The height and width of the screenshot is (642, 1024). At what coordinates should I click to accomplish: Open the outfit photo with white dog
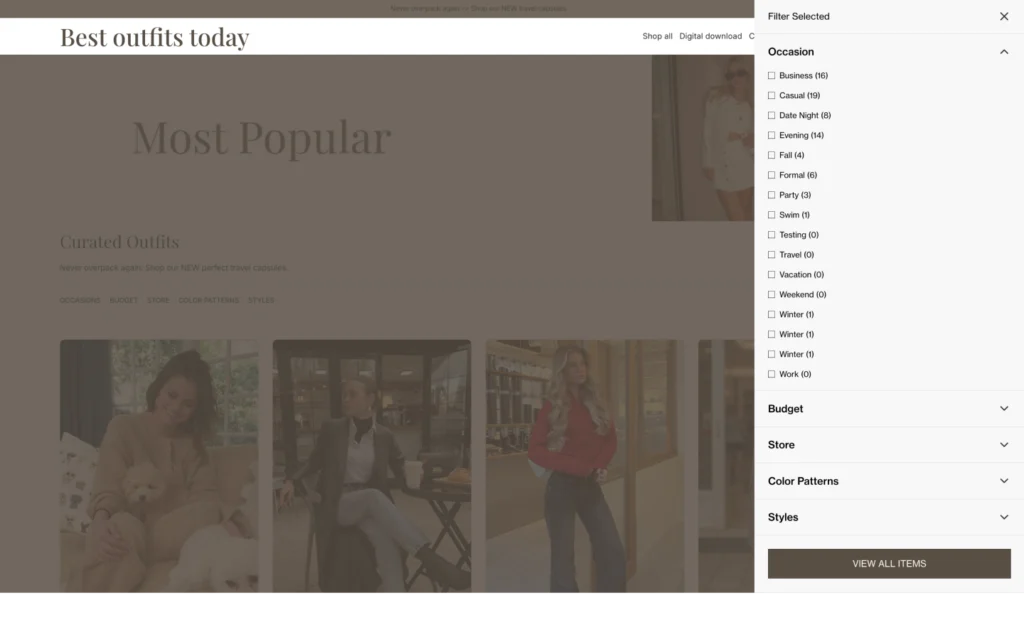159,468
